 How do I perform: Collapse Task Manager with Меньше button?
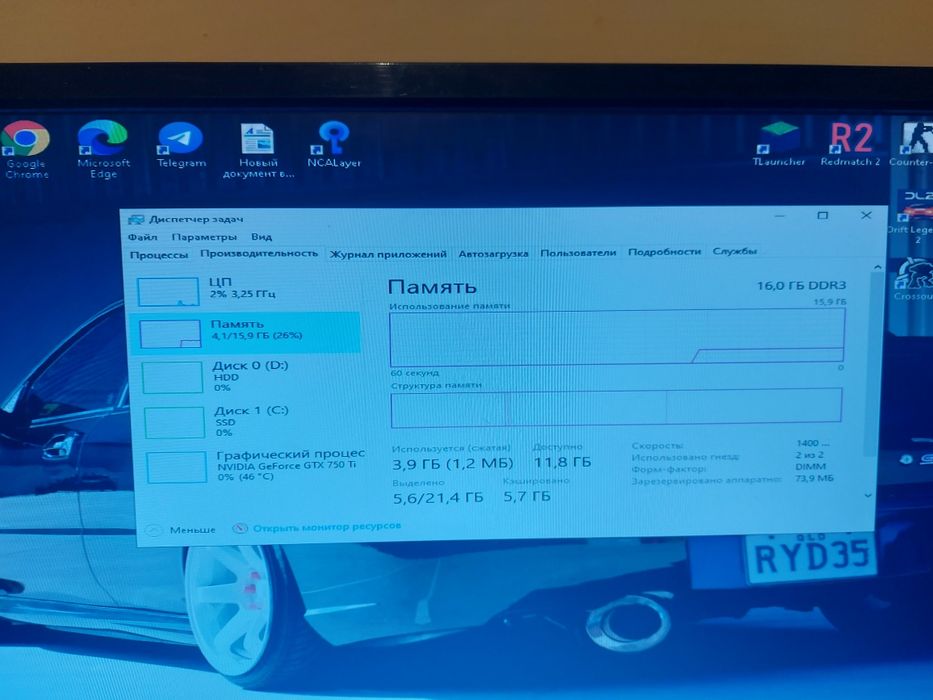181,530
